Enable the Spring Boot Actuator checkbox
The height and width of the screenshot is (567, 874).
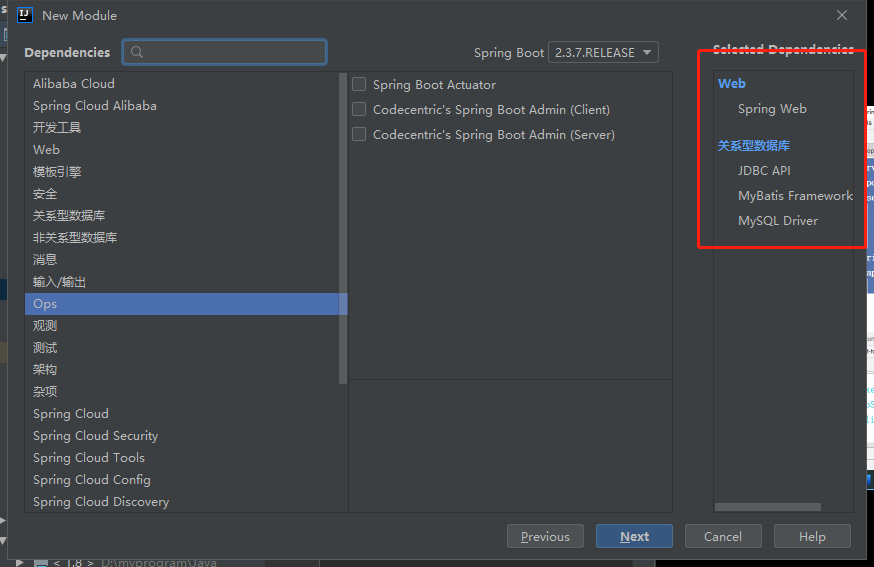tap(359, 84)
